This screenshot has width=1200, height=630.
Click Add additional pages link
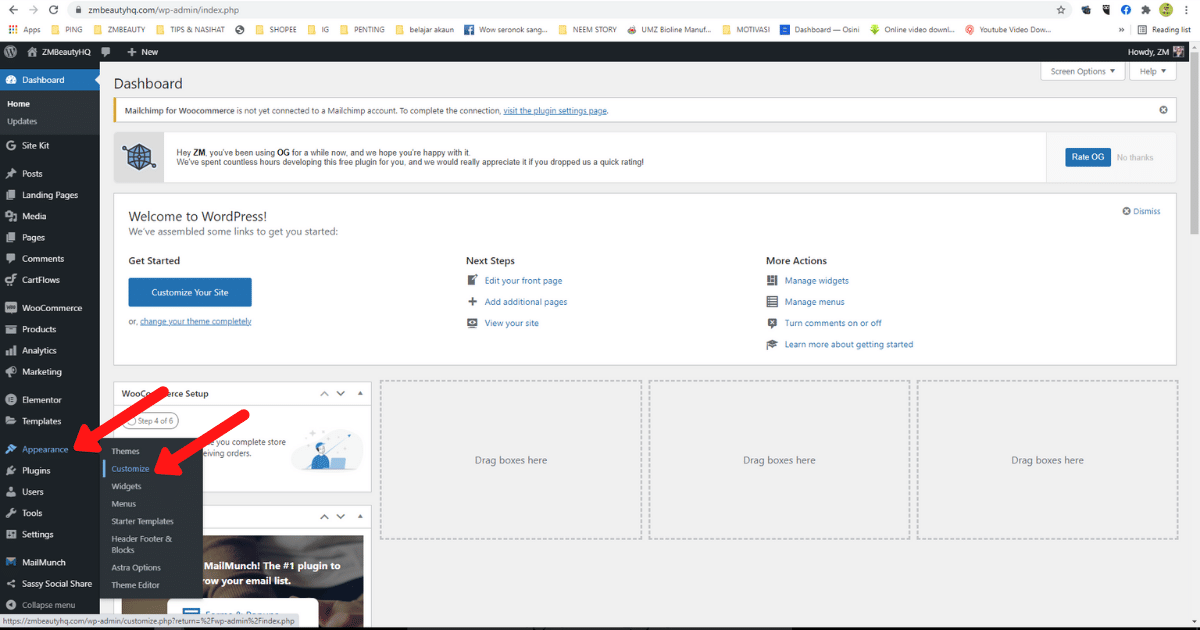526,302
